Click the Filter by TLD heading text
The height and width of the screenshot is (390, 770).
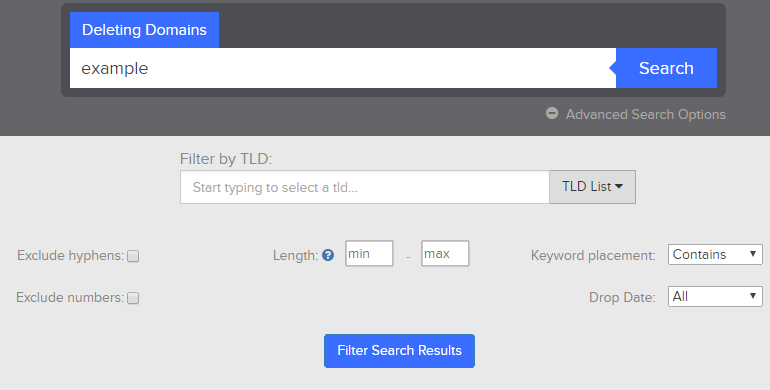click(226, 159)
